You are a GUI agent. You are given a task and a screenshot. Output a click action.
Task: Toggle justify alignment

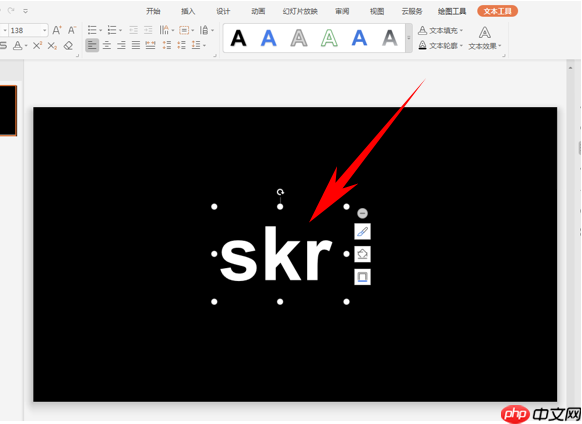point(136,45)
